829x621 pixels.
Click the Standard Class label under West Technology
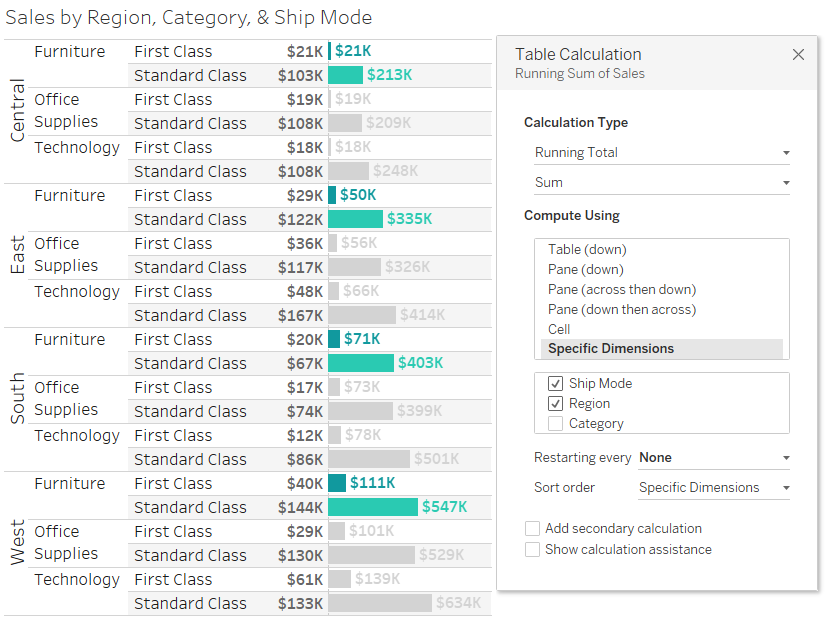point(190,603)
